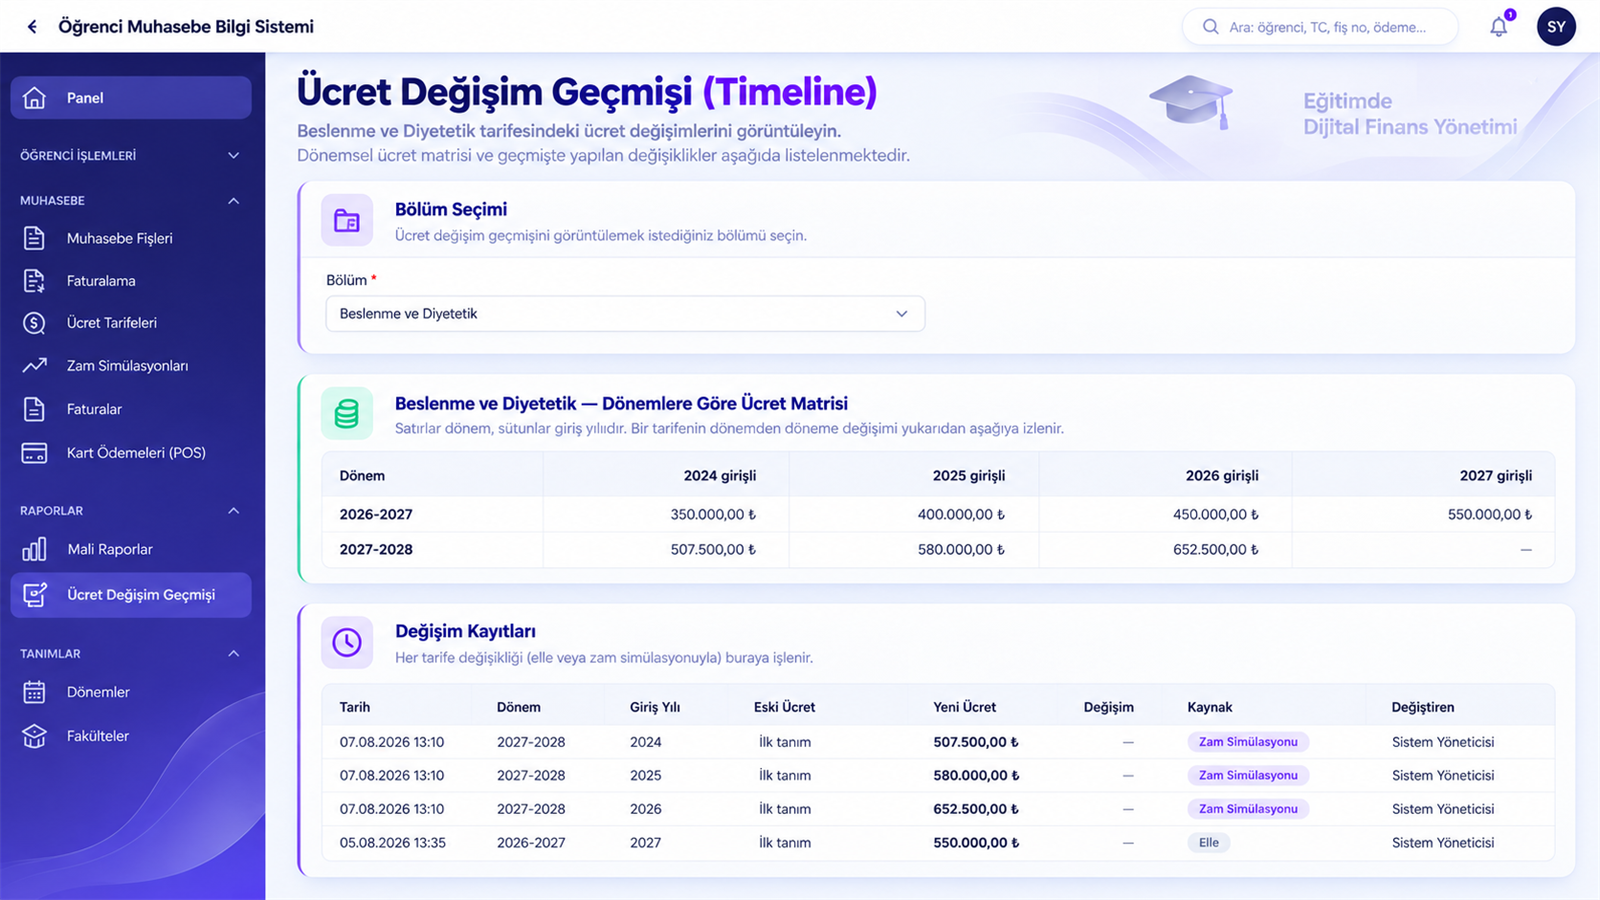Click the Panel sidebar button
1600x900 pixels.
[131, 98]
